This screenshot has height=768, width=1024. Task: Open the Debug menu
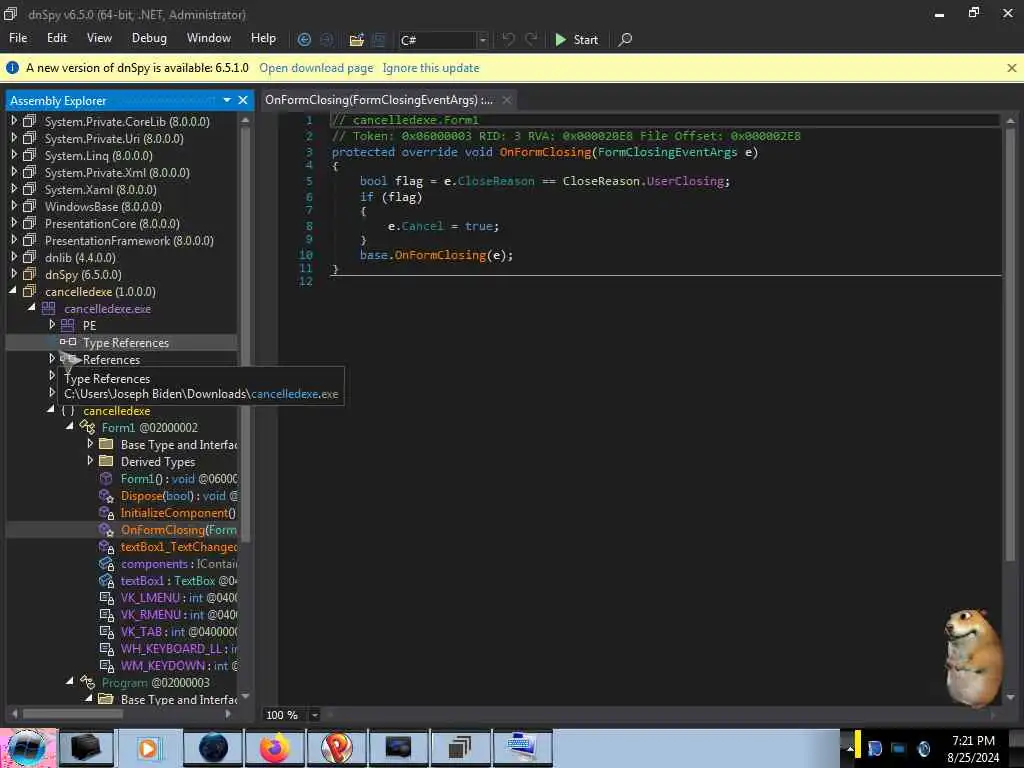pos(149,38)
